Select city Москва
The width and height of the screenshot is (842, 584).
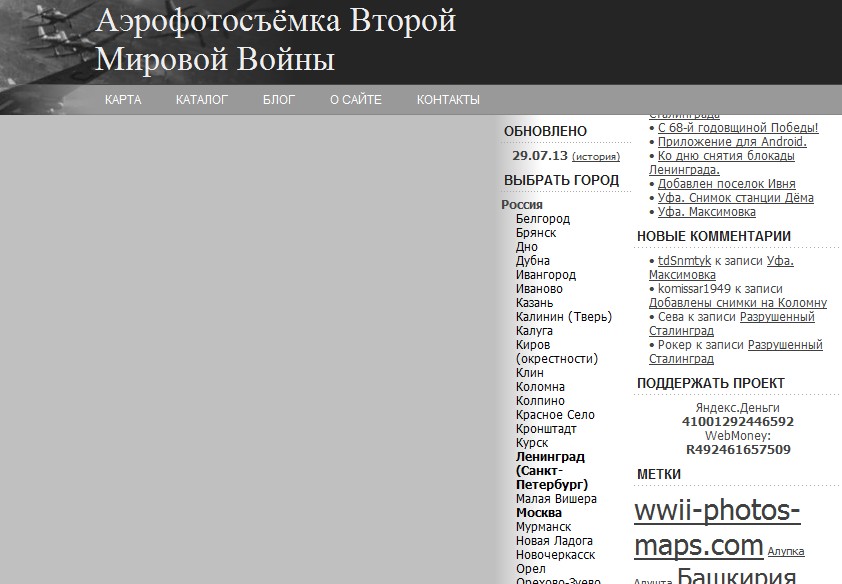tap(539, 513)
